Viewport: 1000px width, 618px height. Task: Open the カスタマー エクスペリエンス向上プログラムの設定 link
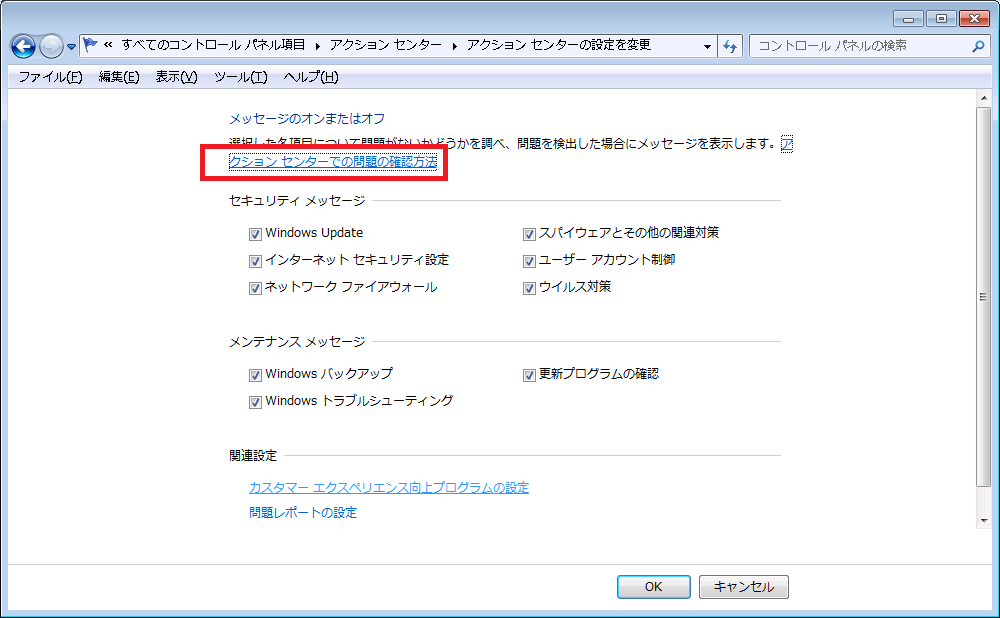coord(388,488)
